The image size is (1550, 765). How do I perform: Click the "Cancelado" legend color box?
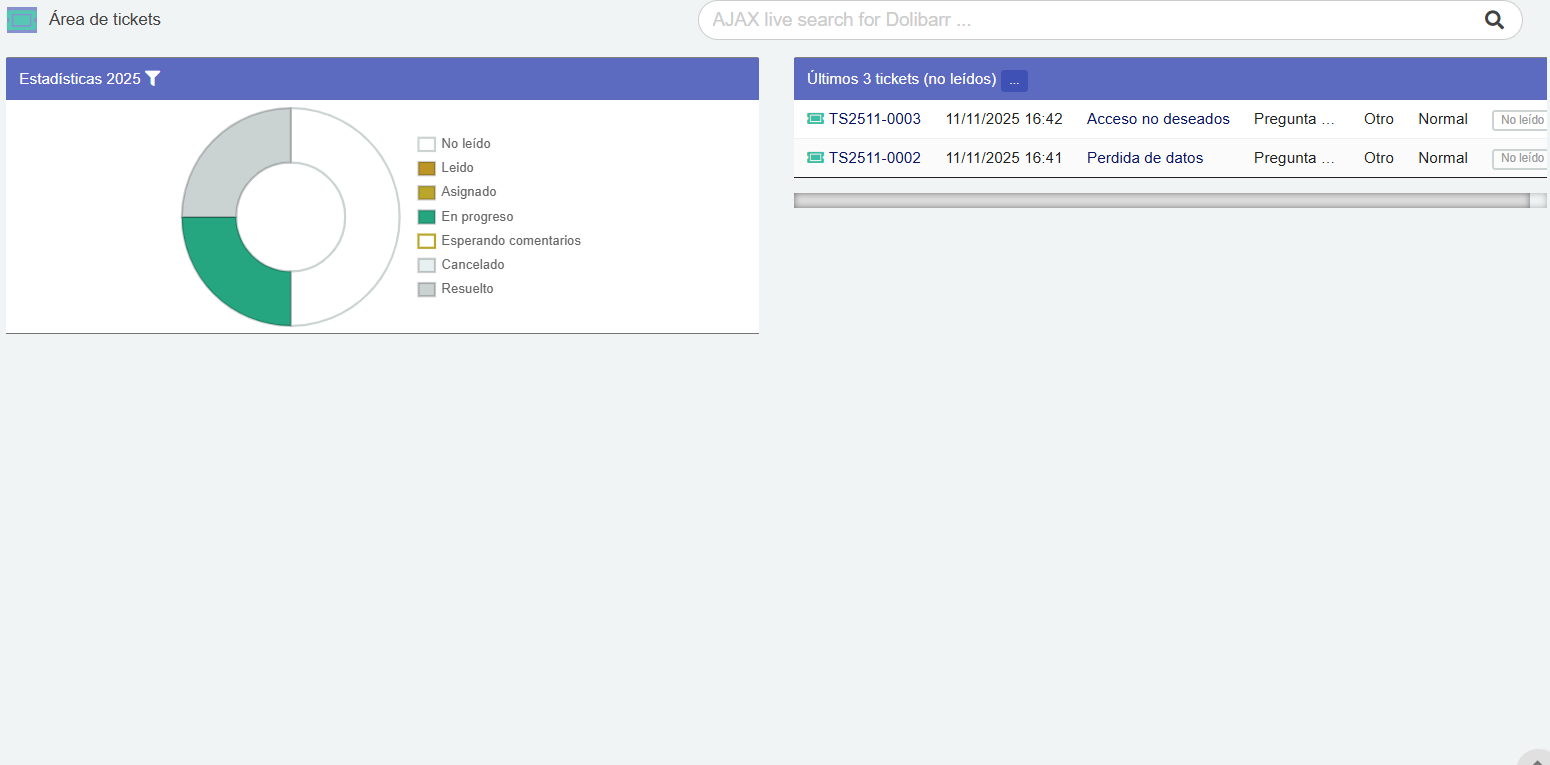[426, 265]
